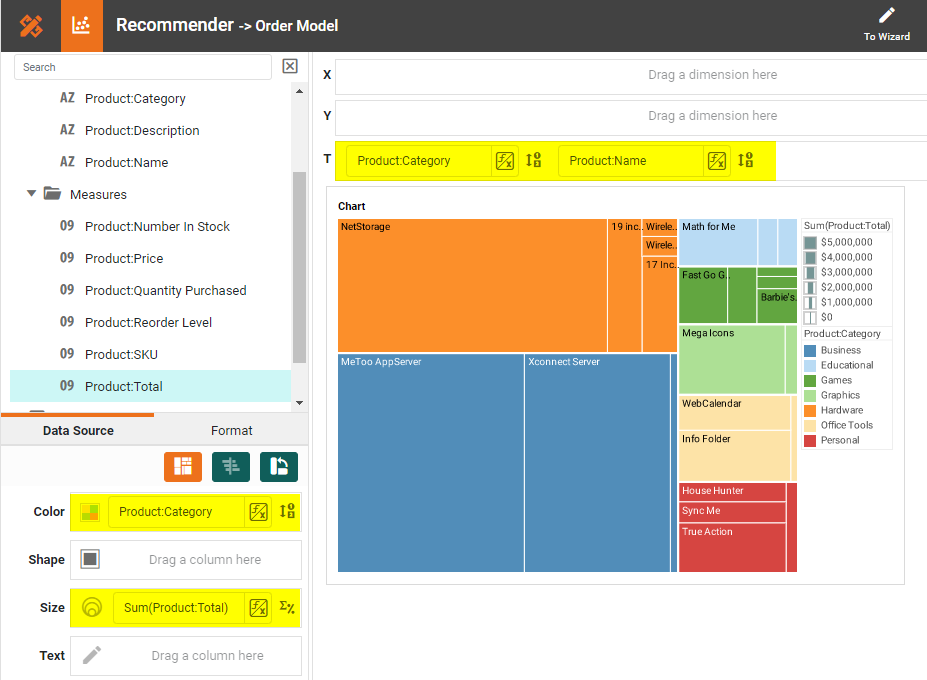The height and width of the screenshot is (680, 927).
Task: Click the Search input field
Action: click(x=142, y=67)
